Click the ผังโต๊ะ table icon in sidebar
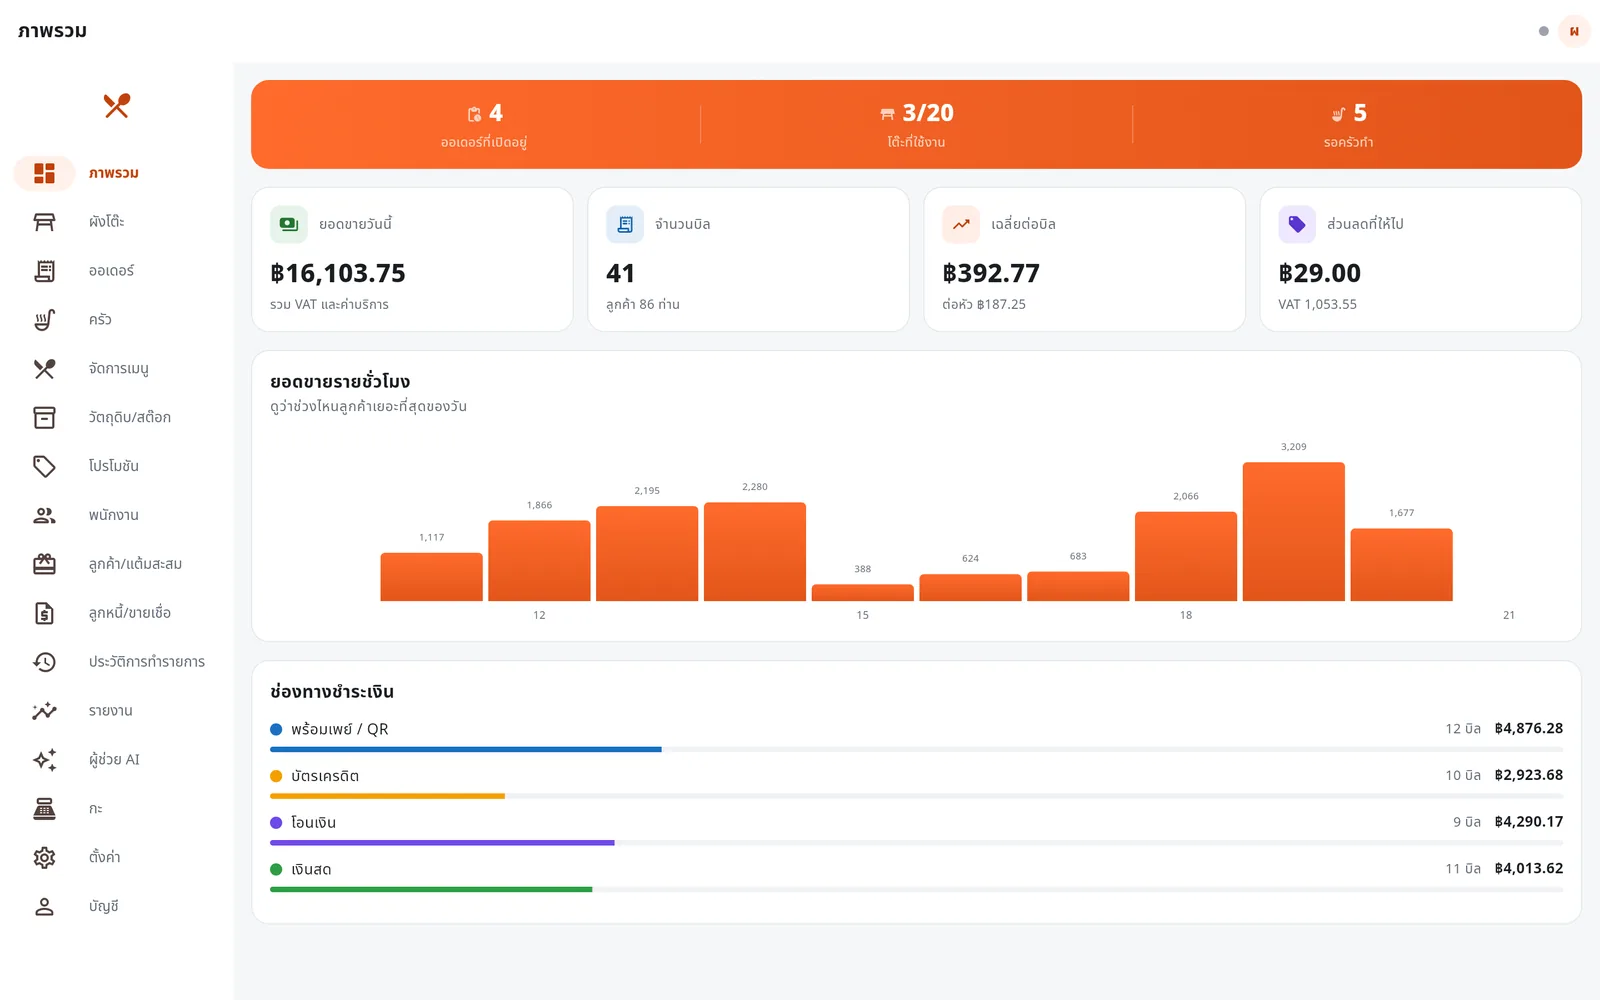 coord(44,222)
